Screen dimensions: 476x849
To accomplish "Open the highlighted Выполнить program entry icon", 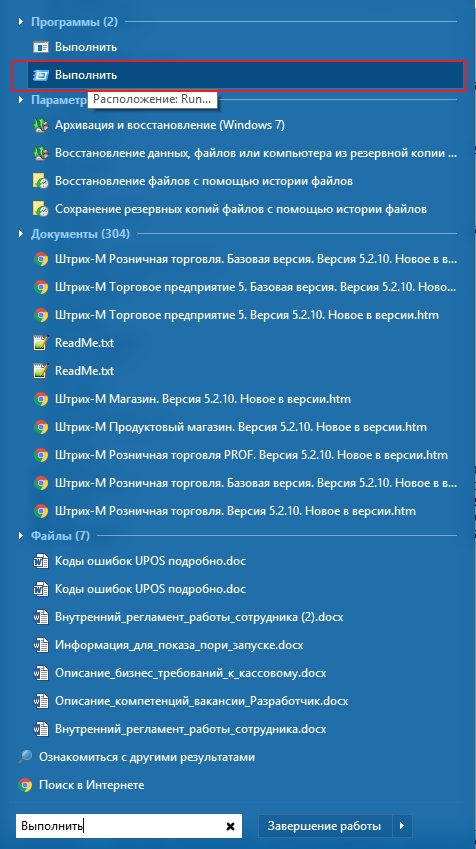I will pos(41,75).
